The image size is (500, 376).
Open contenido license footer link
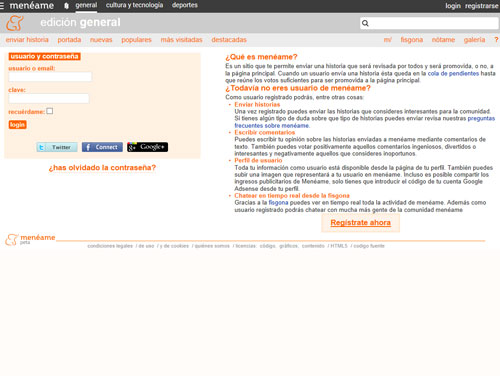pyautogui.click(x=313, y=246)
